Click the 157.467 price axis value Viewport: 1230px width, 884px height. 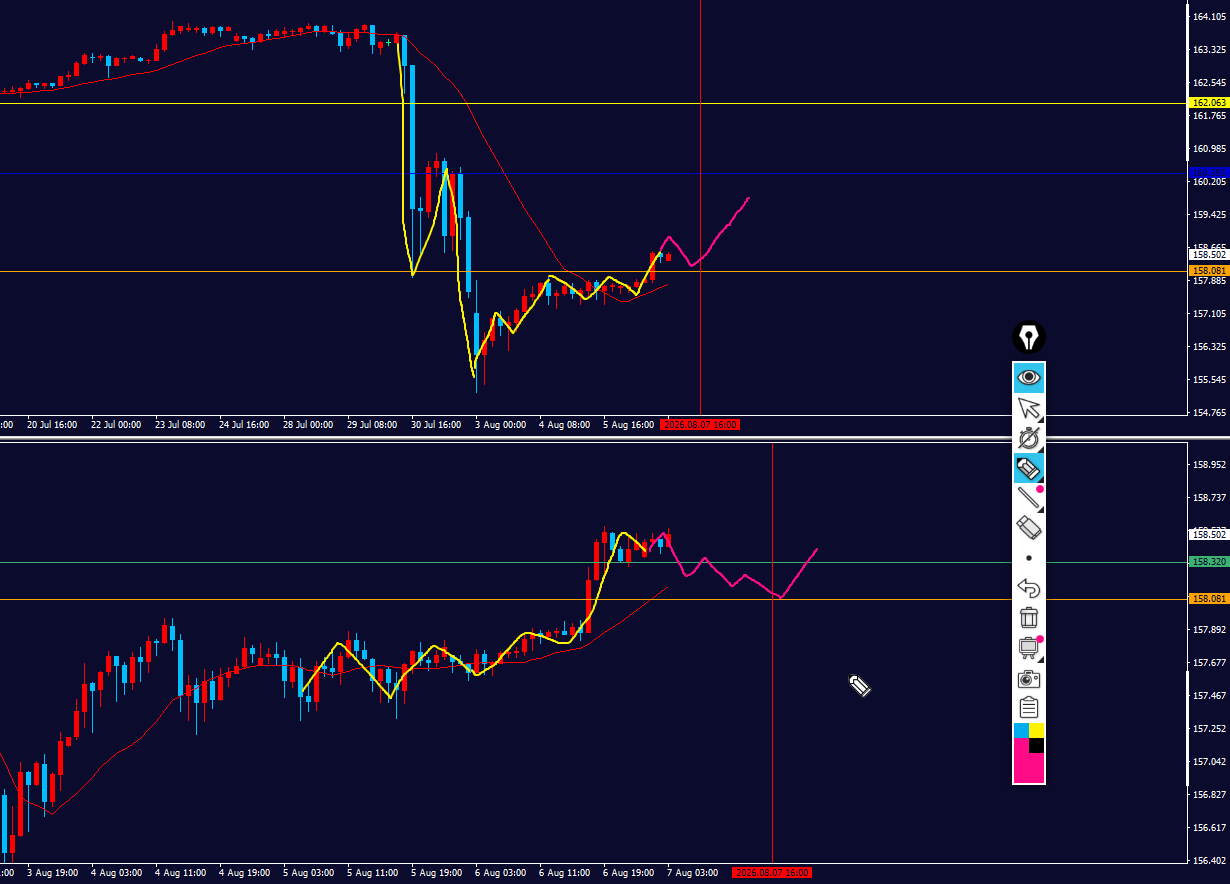pyautogui.click(x=1209, y=696)
